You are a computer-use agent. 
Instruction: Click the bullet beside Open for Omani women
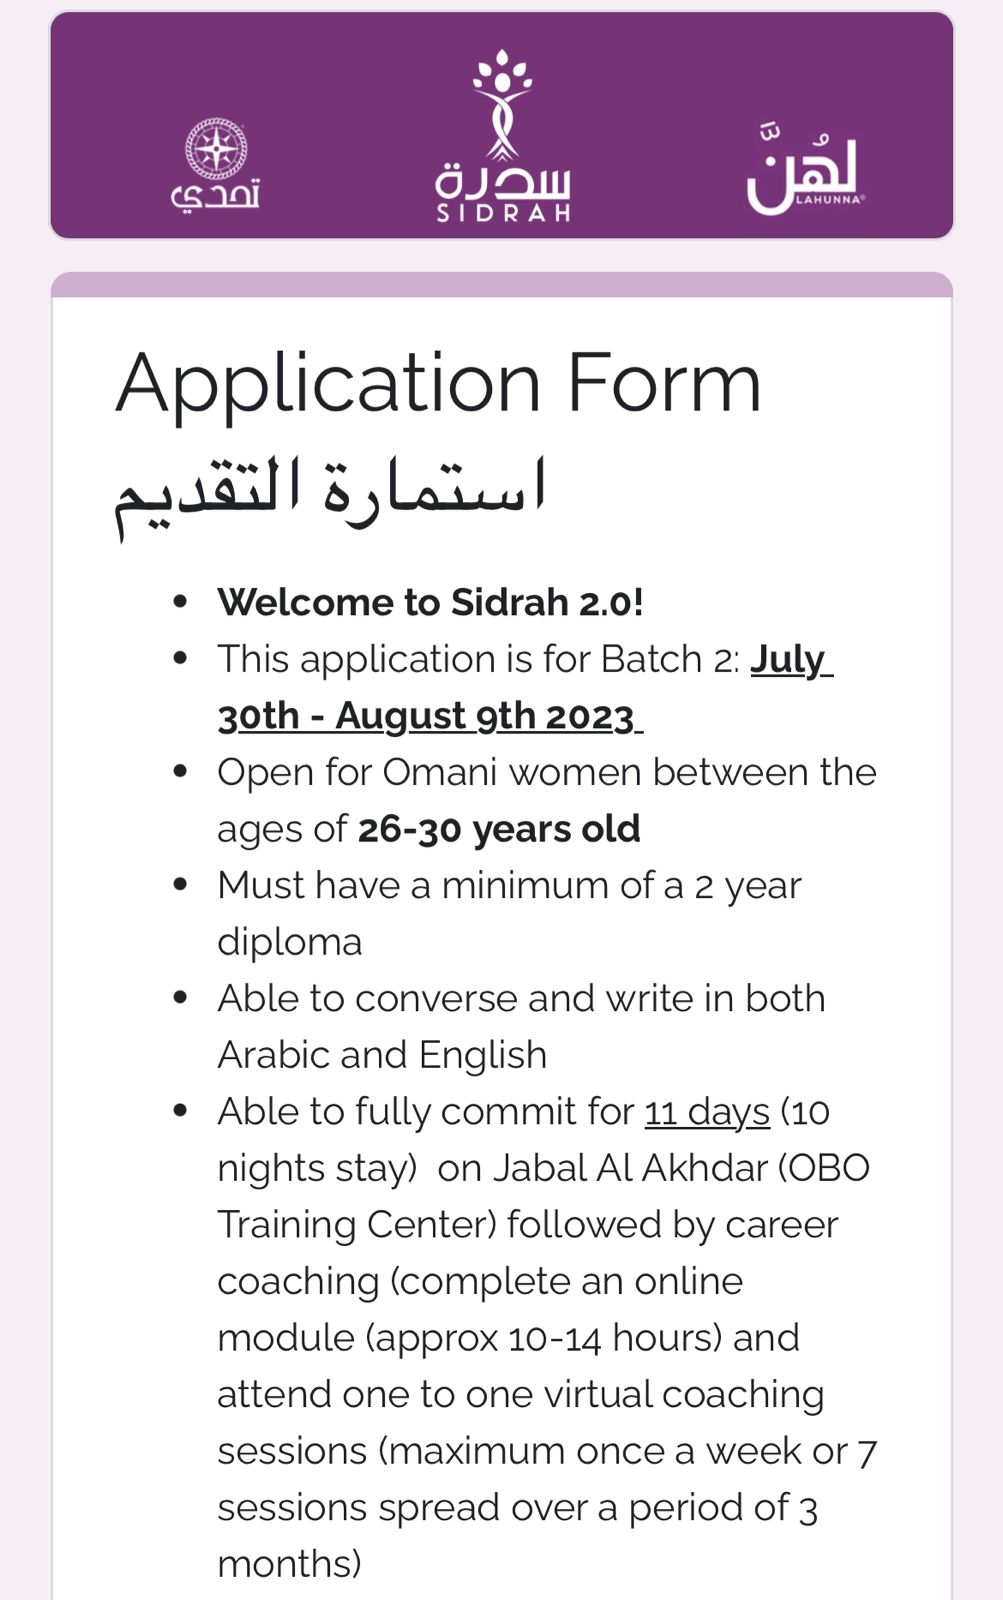click(x=181, y=772)
